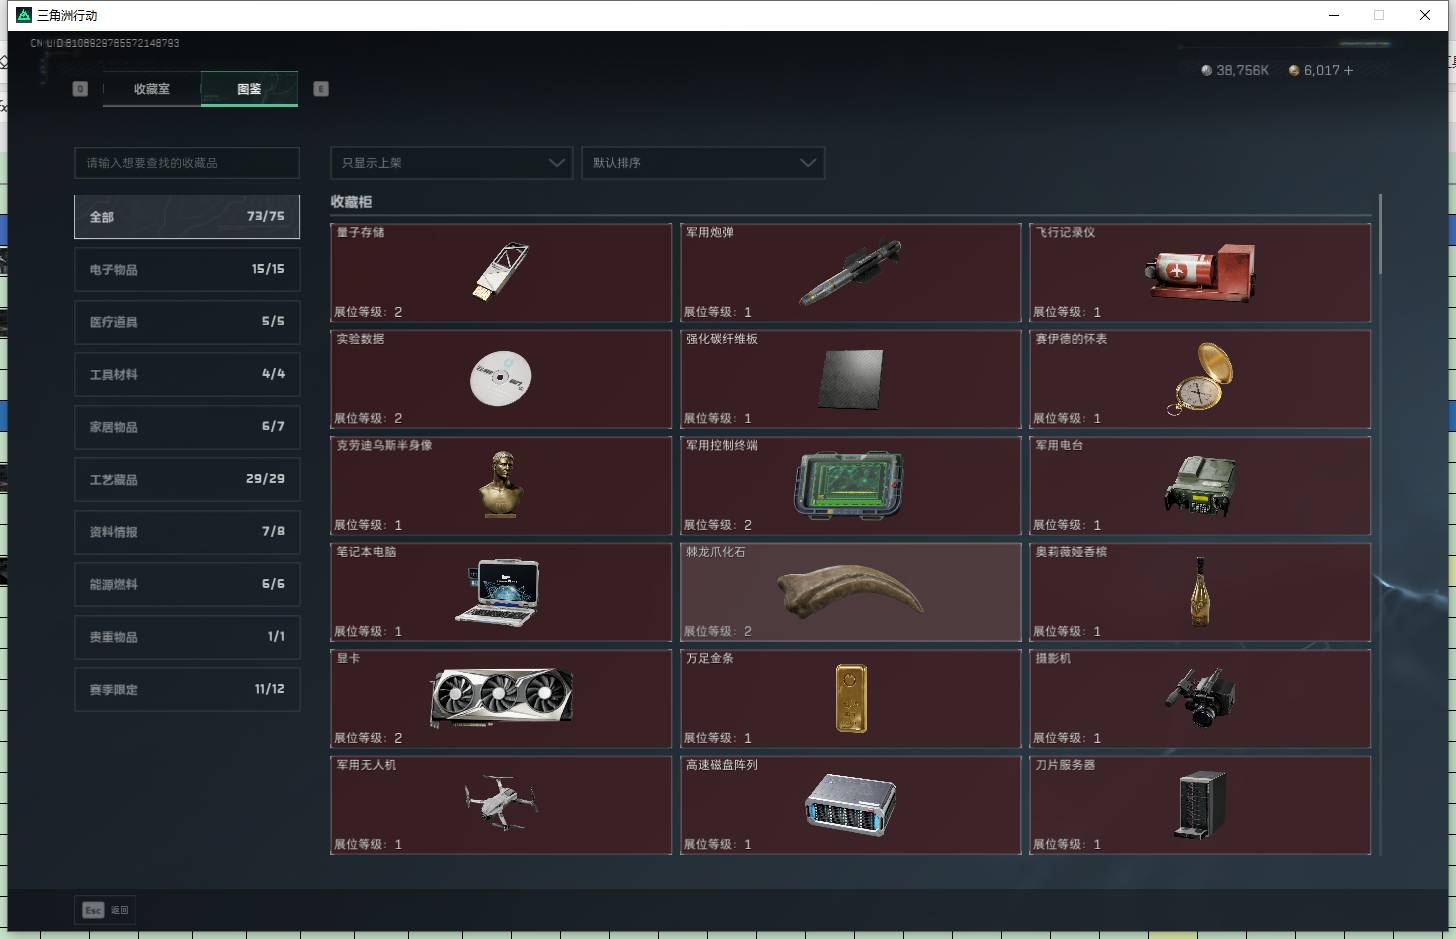Filter by 电子物品 category
Screen dimensions: 1456x939
187,269
